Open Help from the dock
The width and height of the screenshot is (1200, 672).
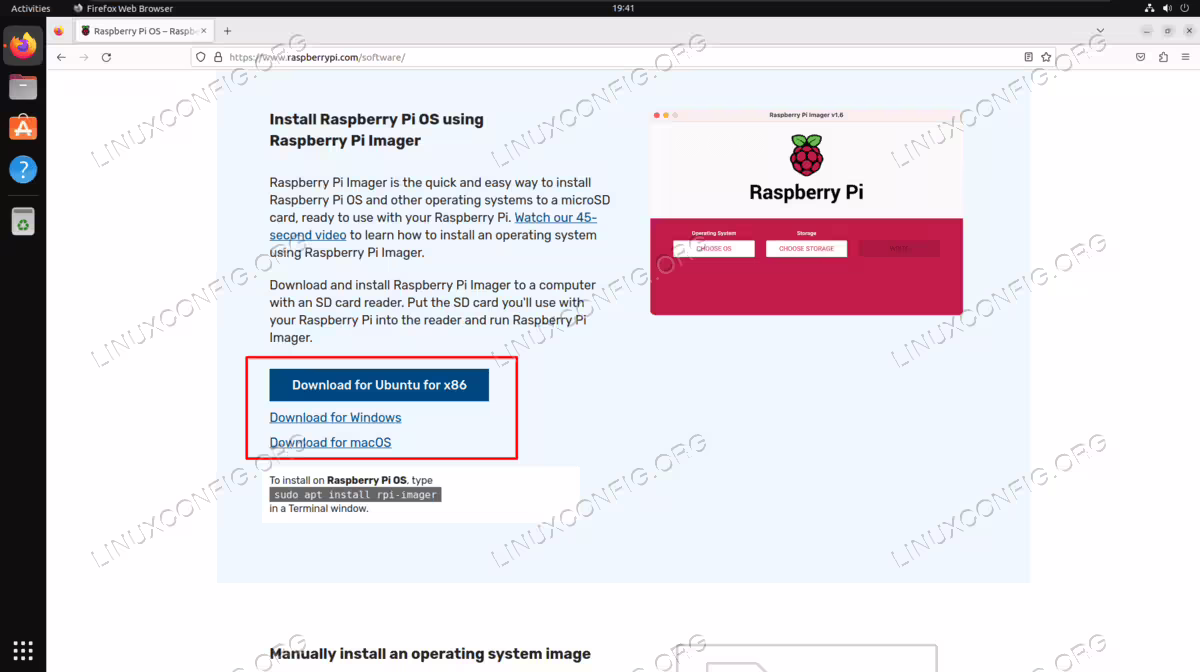click(x=23, y=169)
